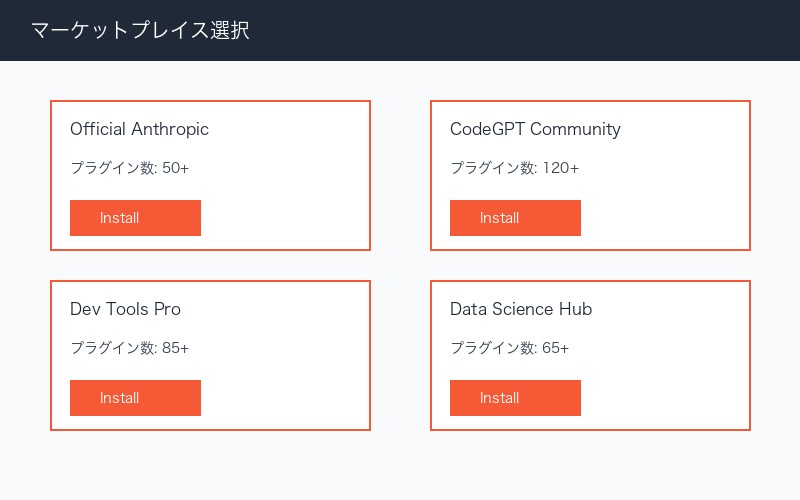Select the CodeGPT Community heading
The height and width of the screenshot is (500, 800).
click(535, 129)
